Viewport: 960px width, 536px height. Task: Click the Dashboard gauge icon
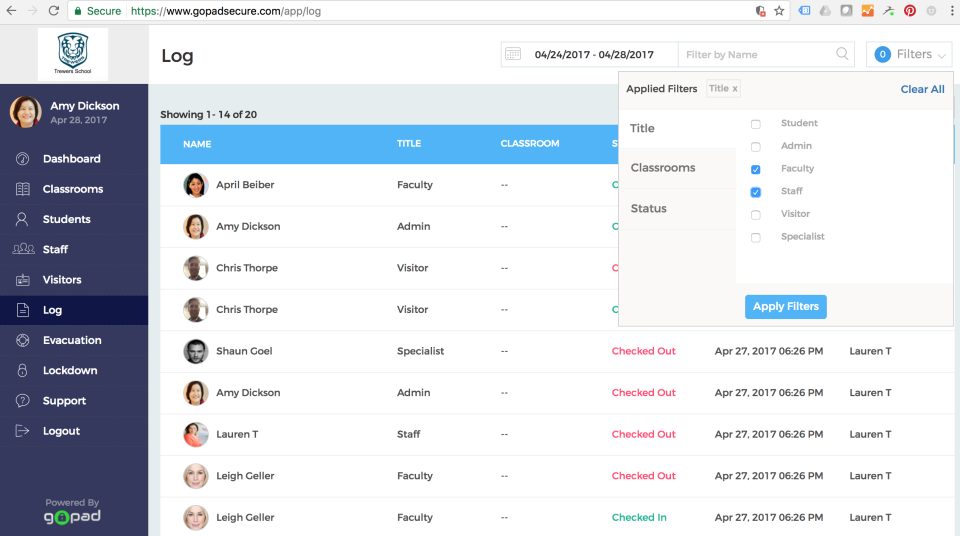23,159
